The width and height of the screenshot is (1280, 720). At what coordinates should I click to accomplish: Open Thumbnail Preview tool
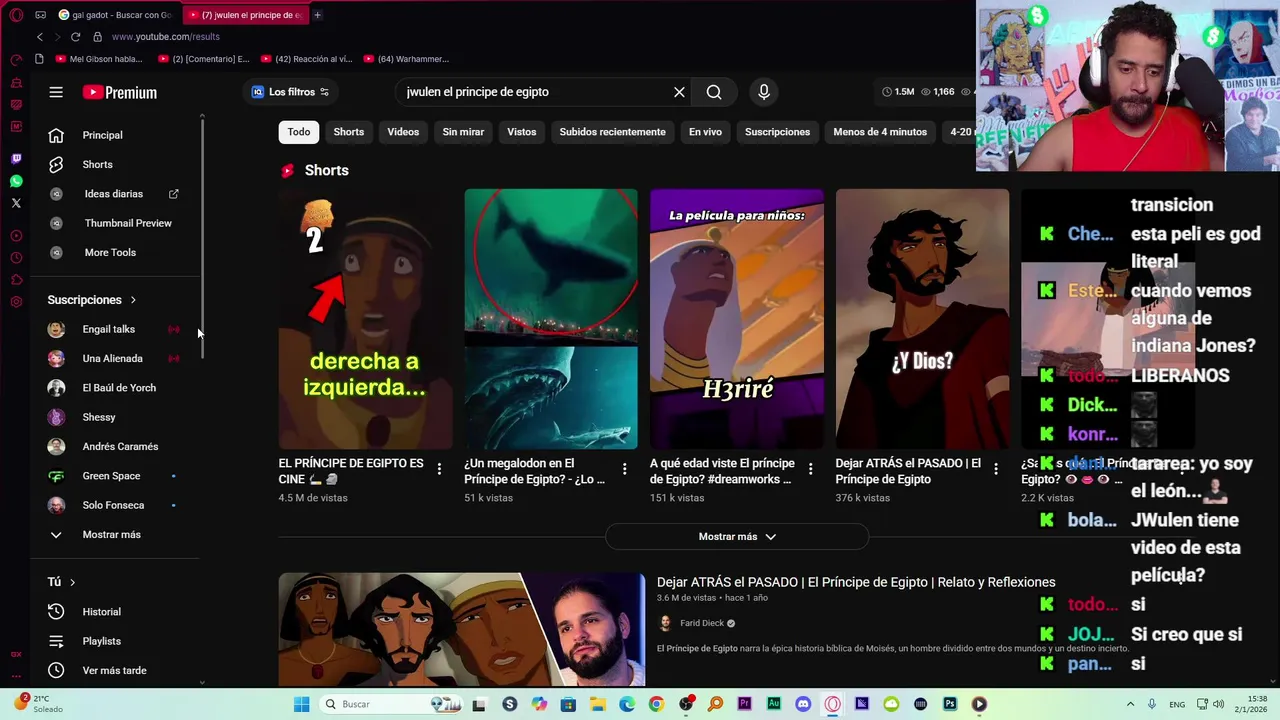click(x=128, y=223)
